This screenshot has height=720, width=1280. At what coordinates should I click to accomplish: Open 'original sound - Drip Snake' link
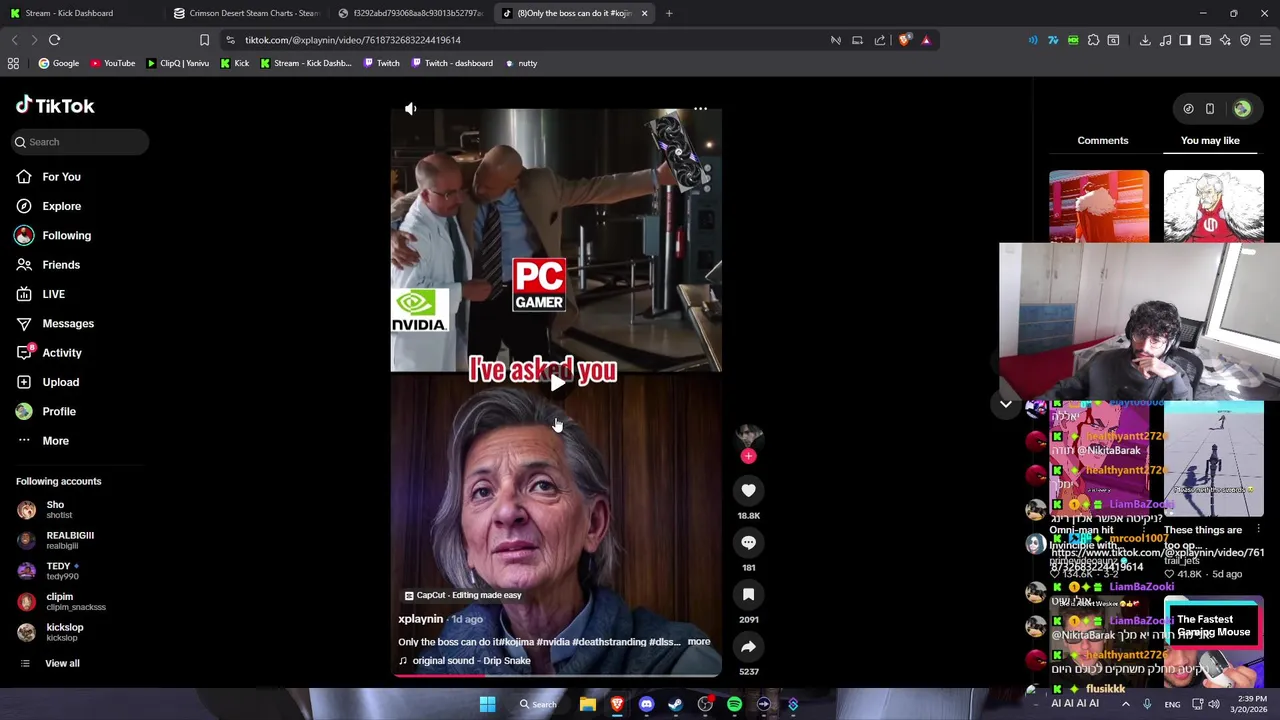(465, 661)
